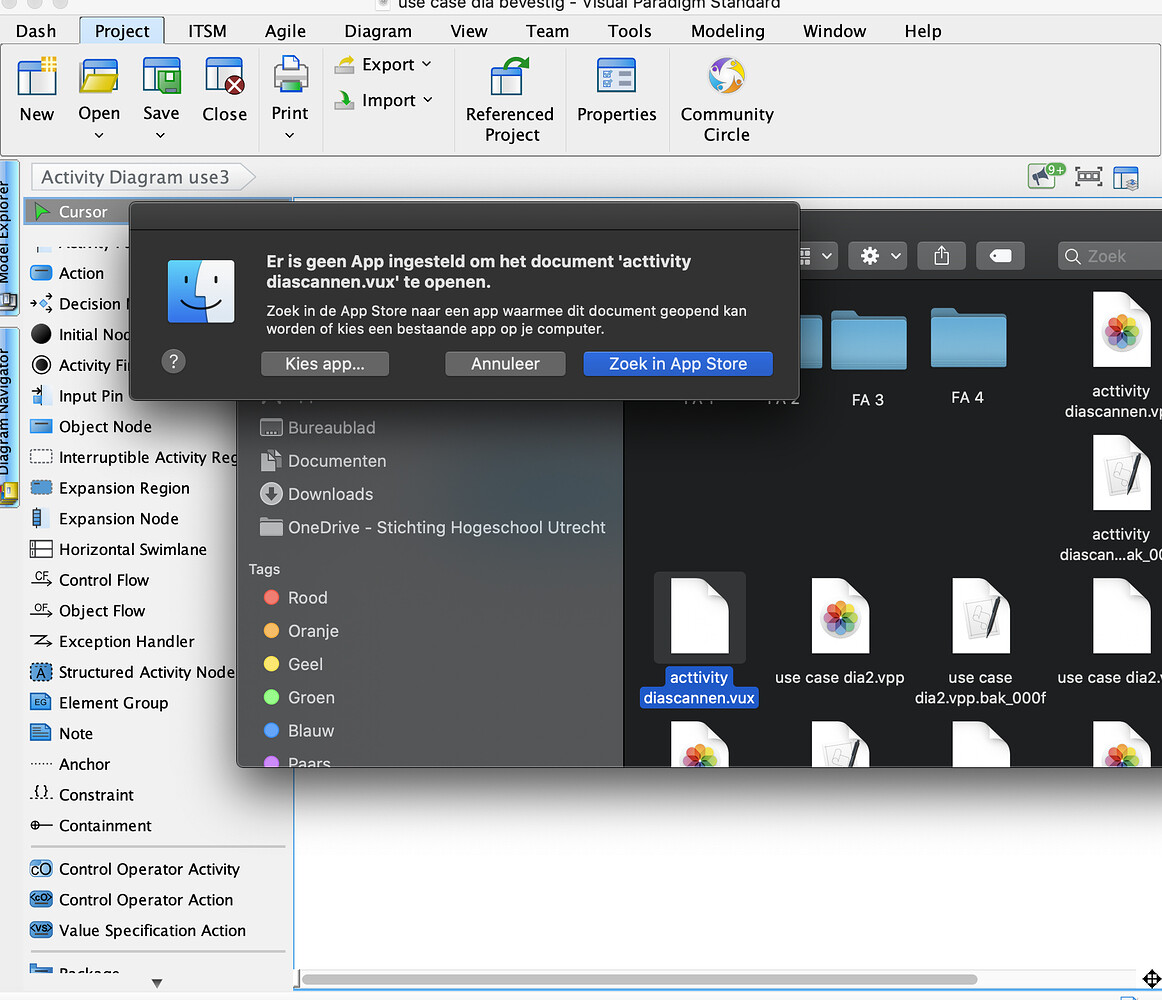Screen dimensions: 1162x1000
Task: Expand the Print button dropdown arrow
Action: click(290, 136)
